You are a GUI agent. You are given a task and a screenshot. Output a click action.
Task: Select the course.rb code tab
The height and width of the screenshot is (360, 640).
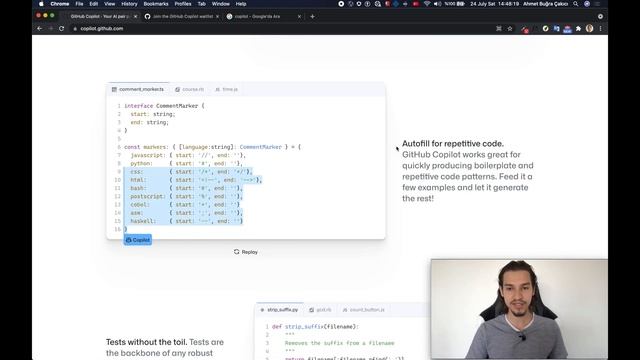[x=189, y=89]
